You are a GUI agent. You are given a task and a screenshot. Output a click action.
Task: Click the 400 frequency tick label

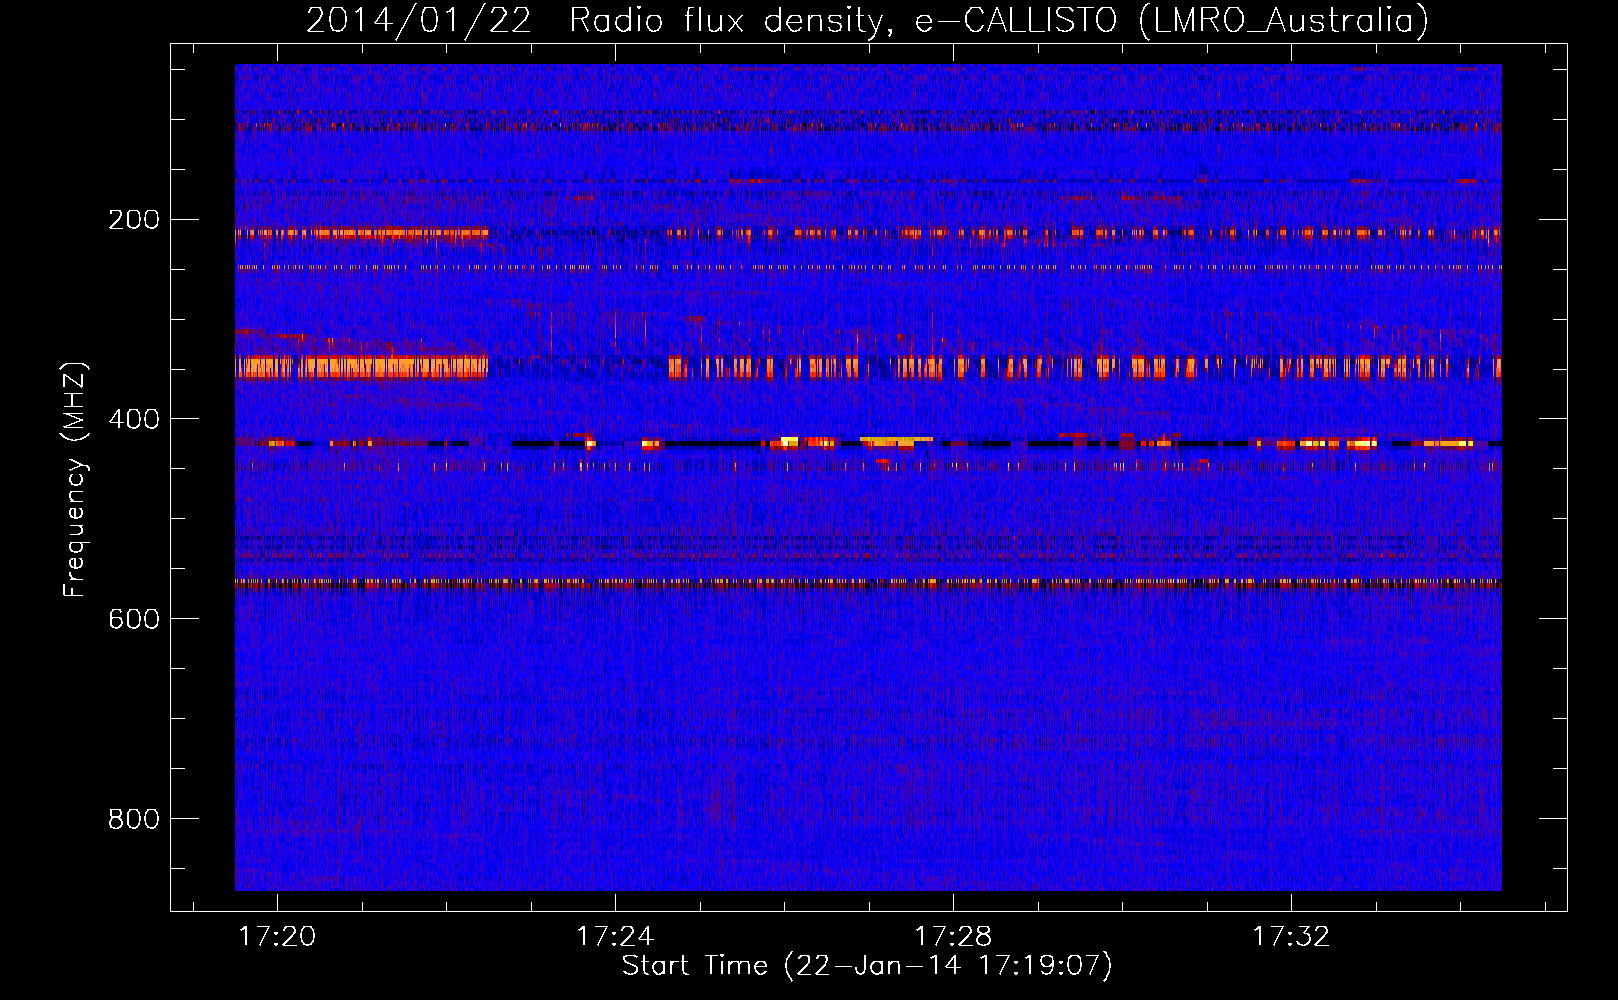134,420
